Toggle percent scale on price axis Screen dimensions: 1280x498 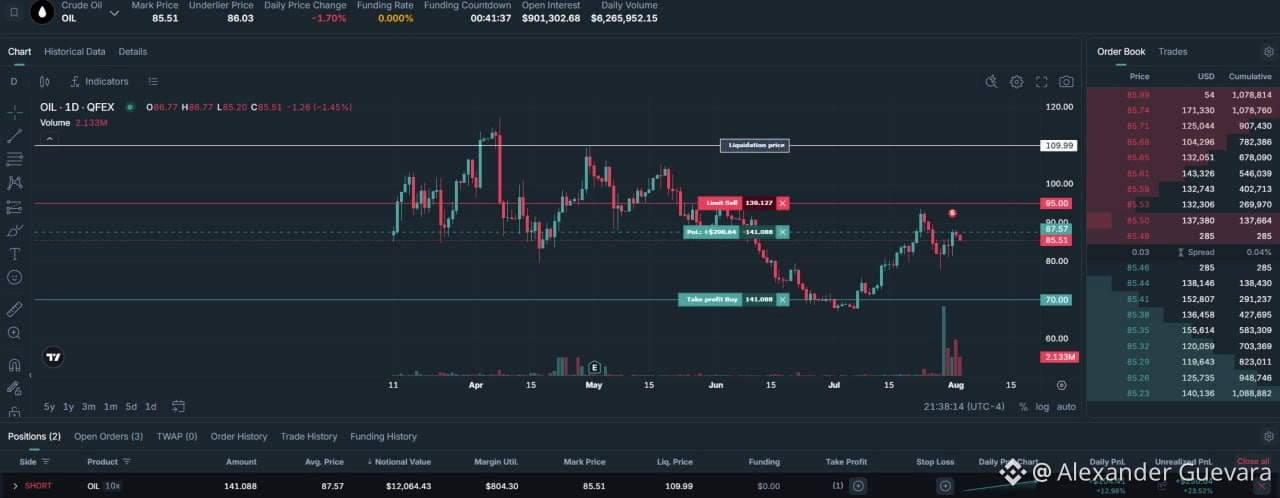[1023, 407]
